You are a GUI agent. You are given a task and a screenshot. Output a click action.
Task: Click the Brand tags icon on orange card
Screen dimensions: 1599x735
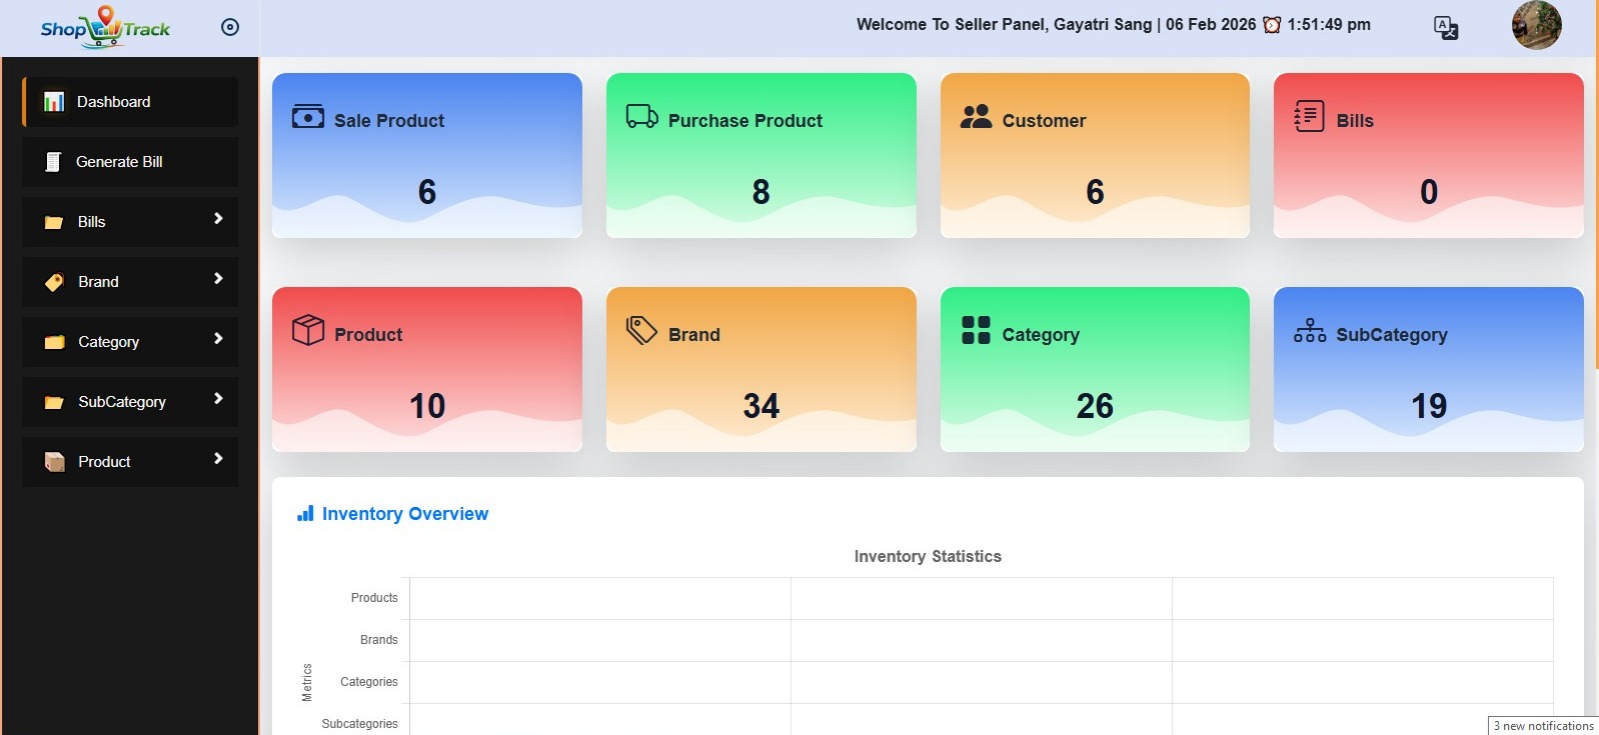[x=642, y=330]
